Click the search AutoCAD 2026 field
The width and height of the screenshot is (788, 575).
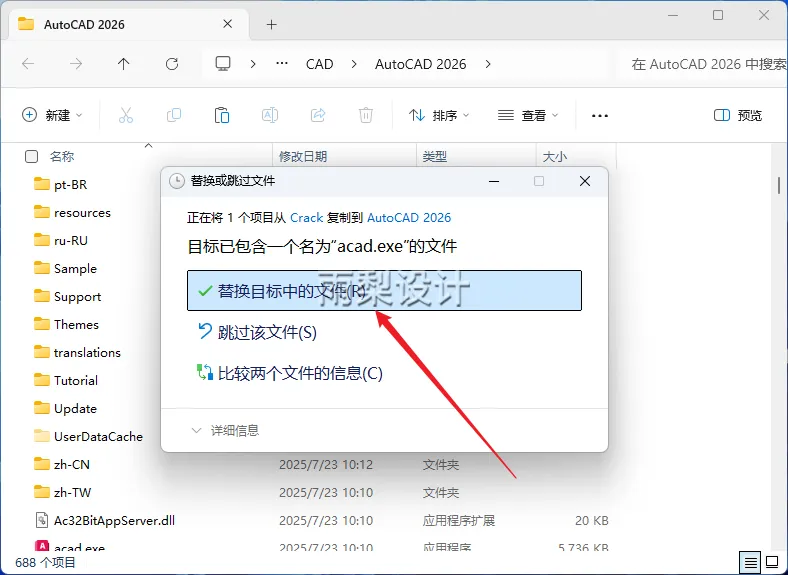click(704, 64)
